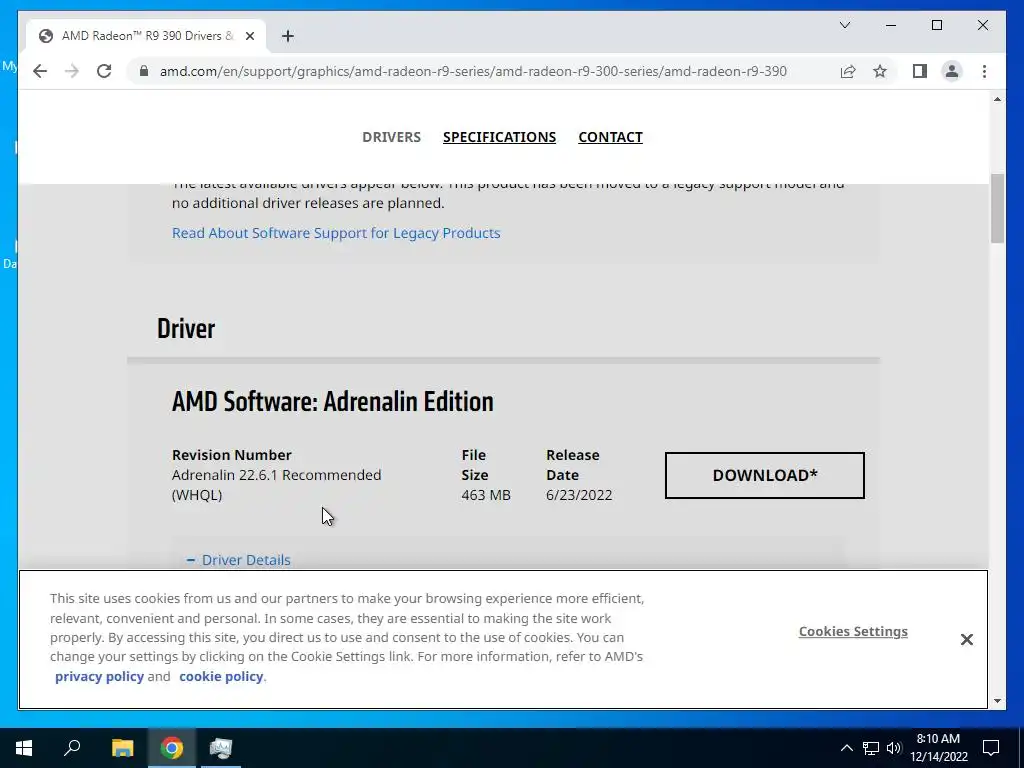This screenshot has height=768, width=1024.
Task: Reload the AMD driver page
Action: (x=104, y=71)
